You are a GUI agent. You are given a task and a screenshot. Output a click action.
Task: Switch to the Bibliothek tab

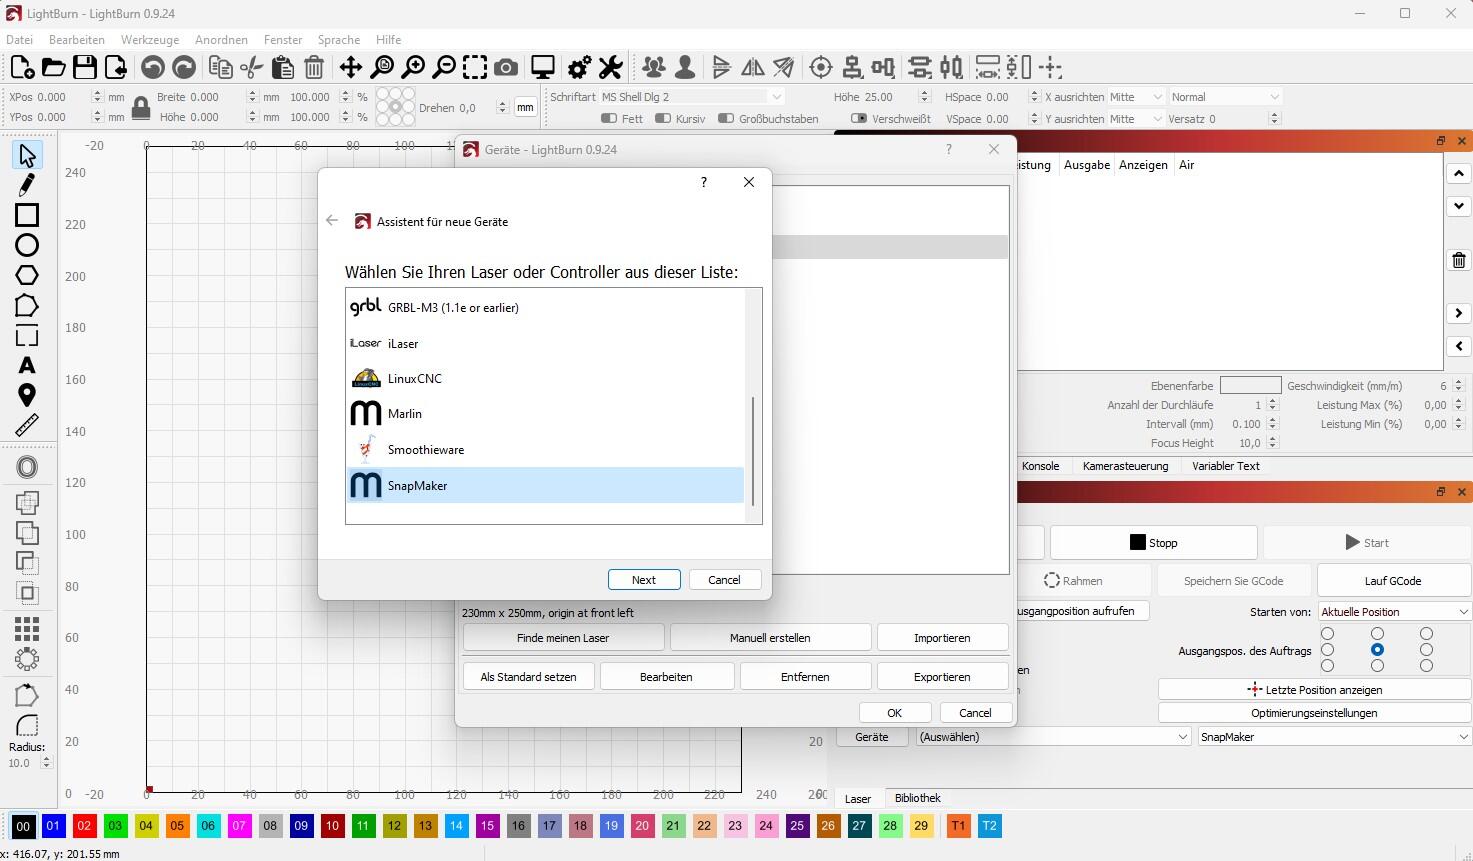(917, 798)
